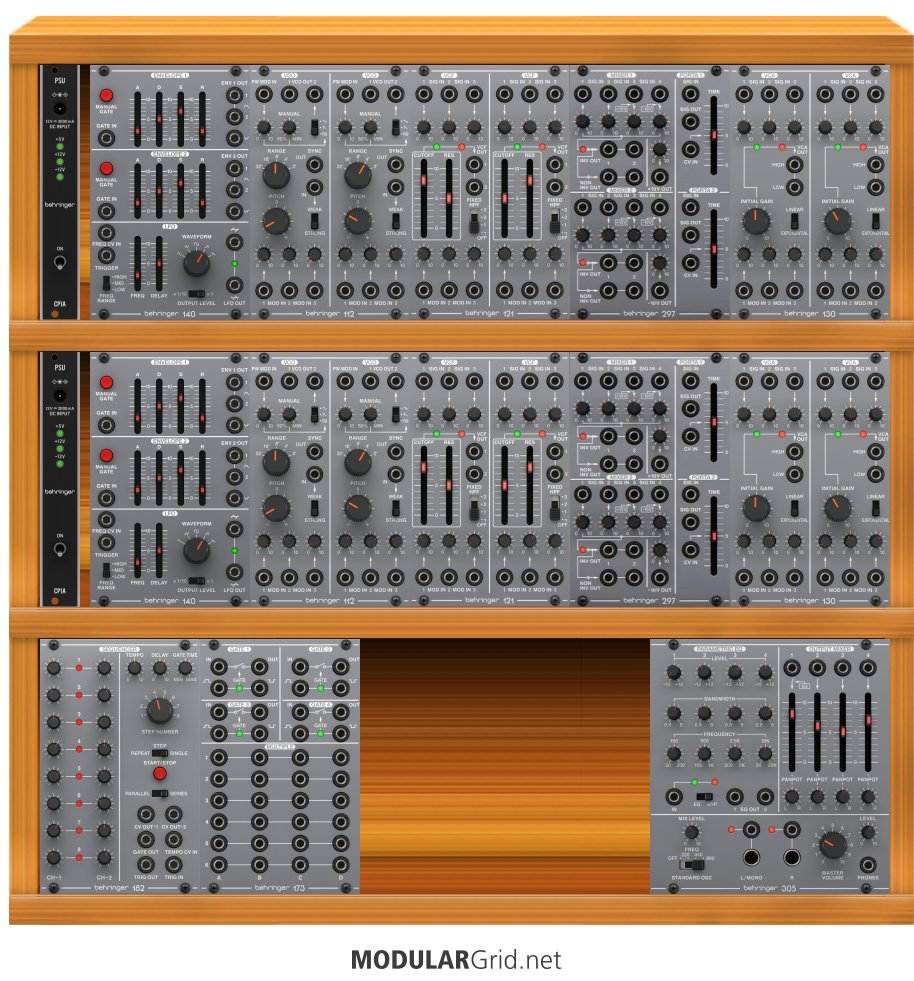Click the sequencer GATE TIME knob

pyautogui.click(x=185, y=668)
